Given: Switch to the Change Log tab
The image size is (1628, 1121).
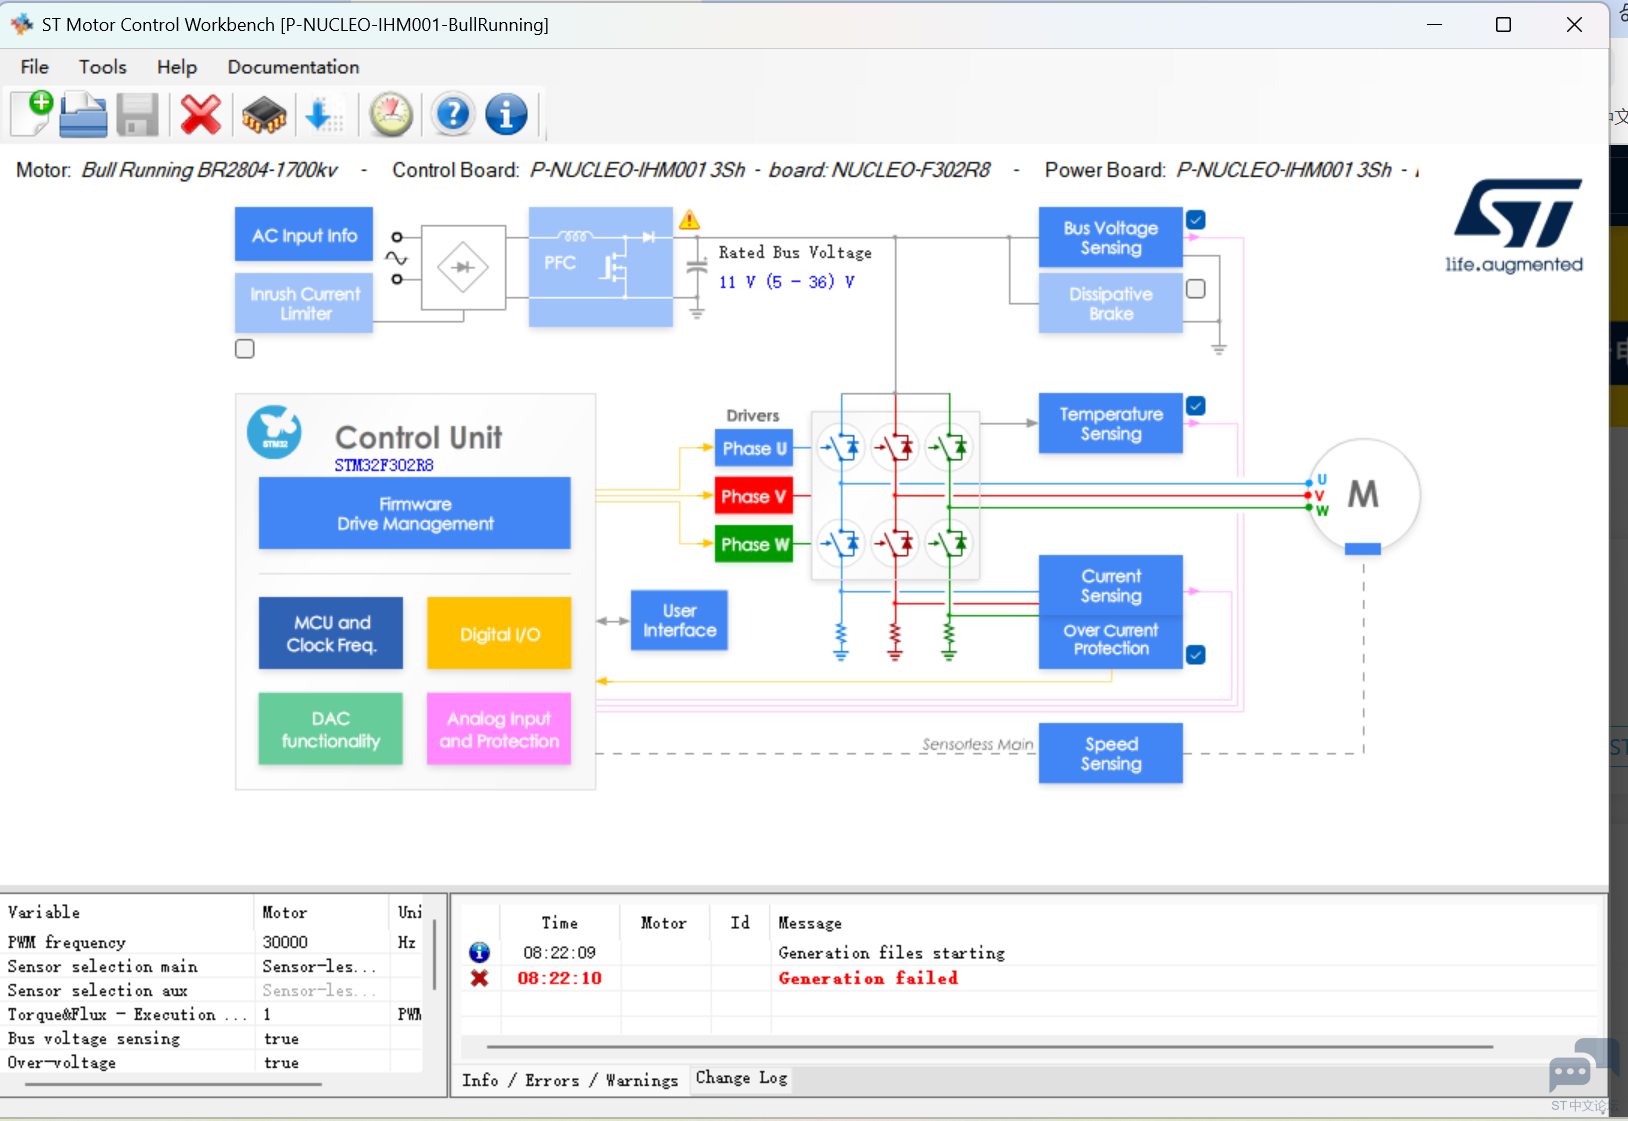Looking at the screenshot, I should pyautogui.click(x=741, y=1078).
